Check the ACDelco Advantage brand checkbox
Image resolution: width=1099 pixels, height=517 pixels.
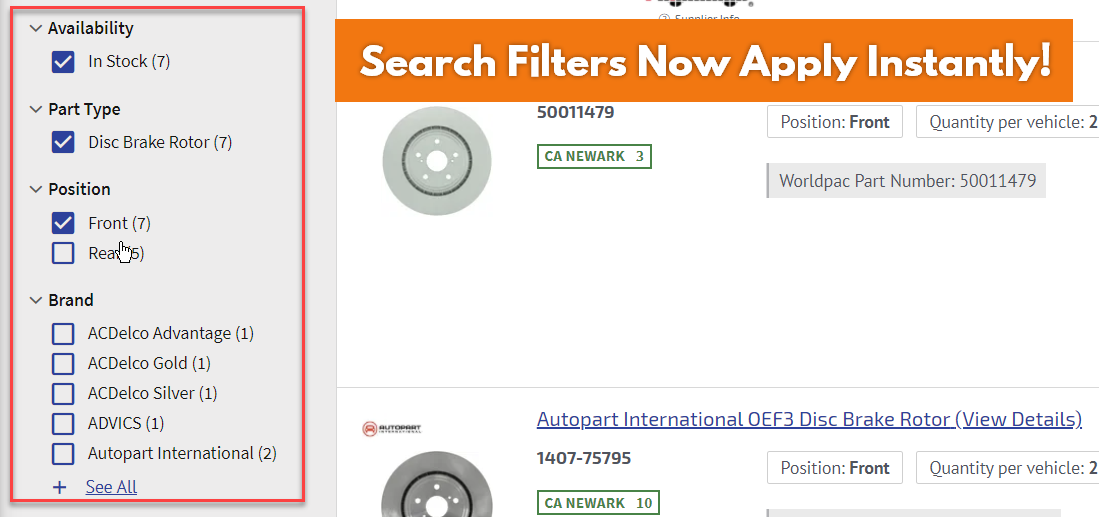(x=63, y=333)
